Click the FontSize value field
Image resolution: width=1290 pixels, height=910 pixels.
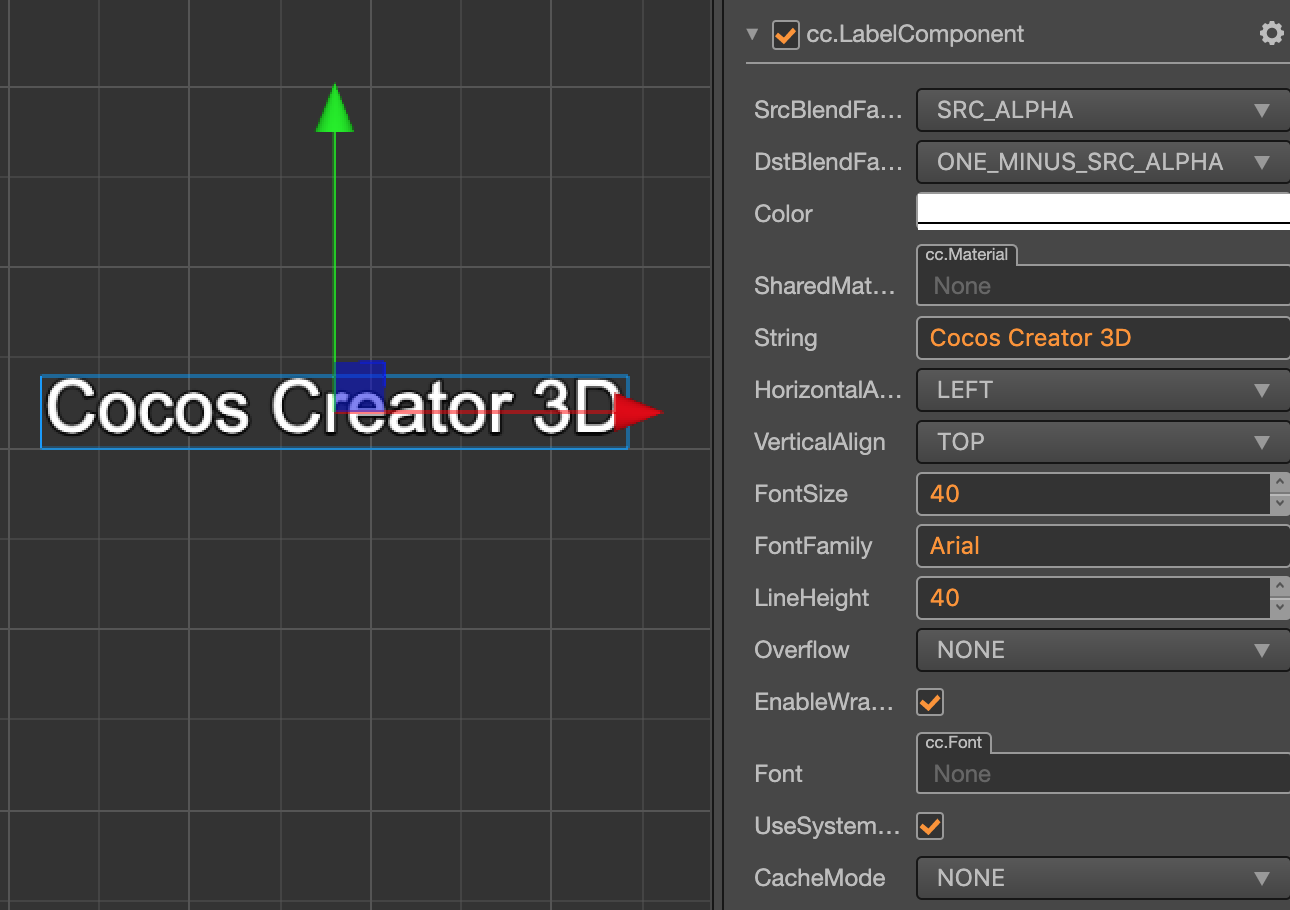tap(1092, 494)
